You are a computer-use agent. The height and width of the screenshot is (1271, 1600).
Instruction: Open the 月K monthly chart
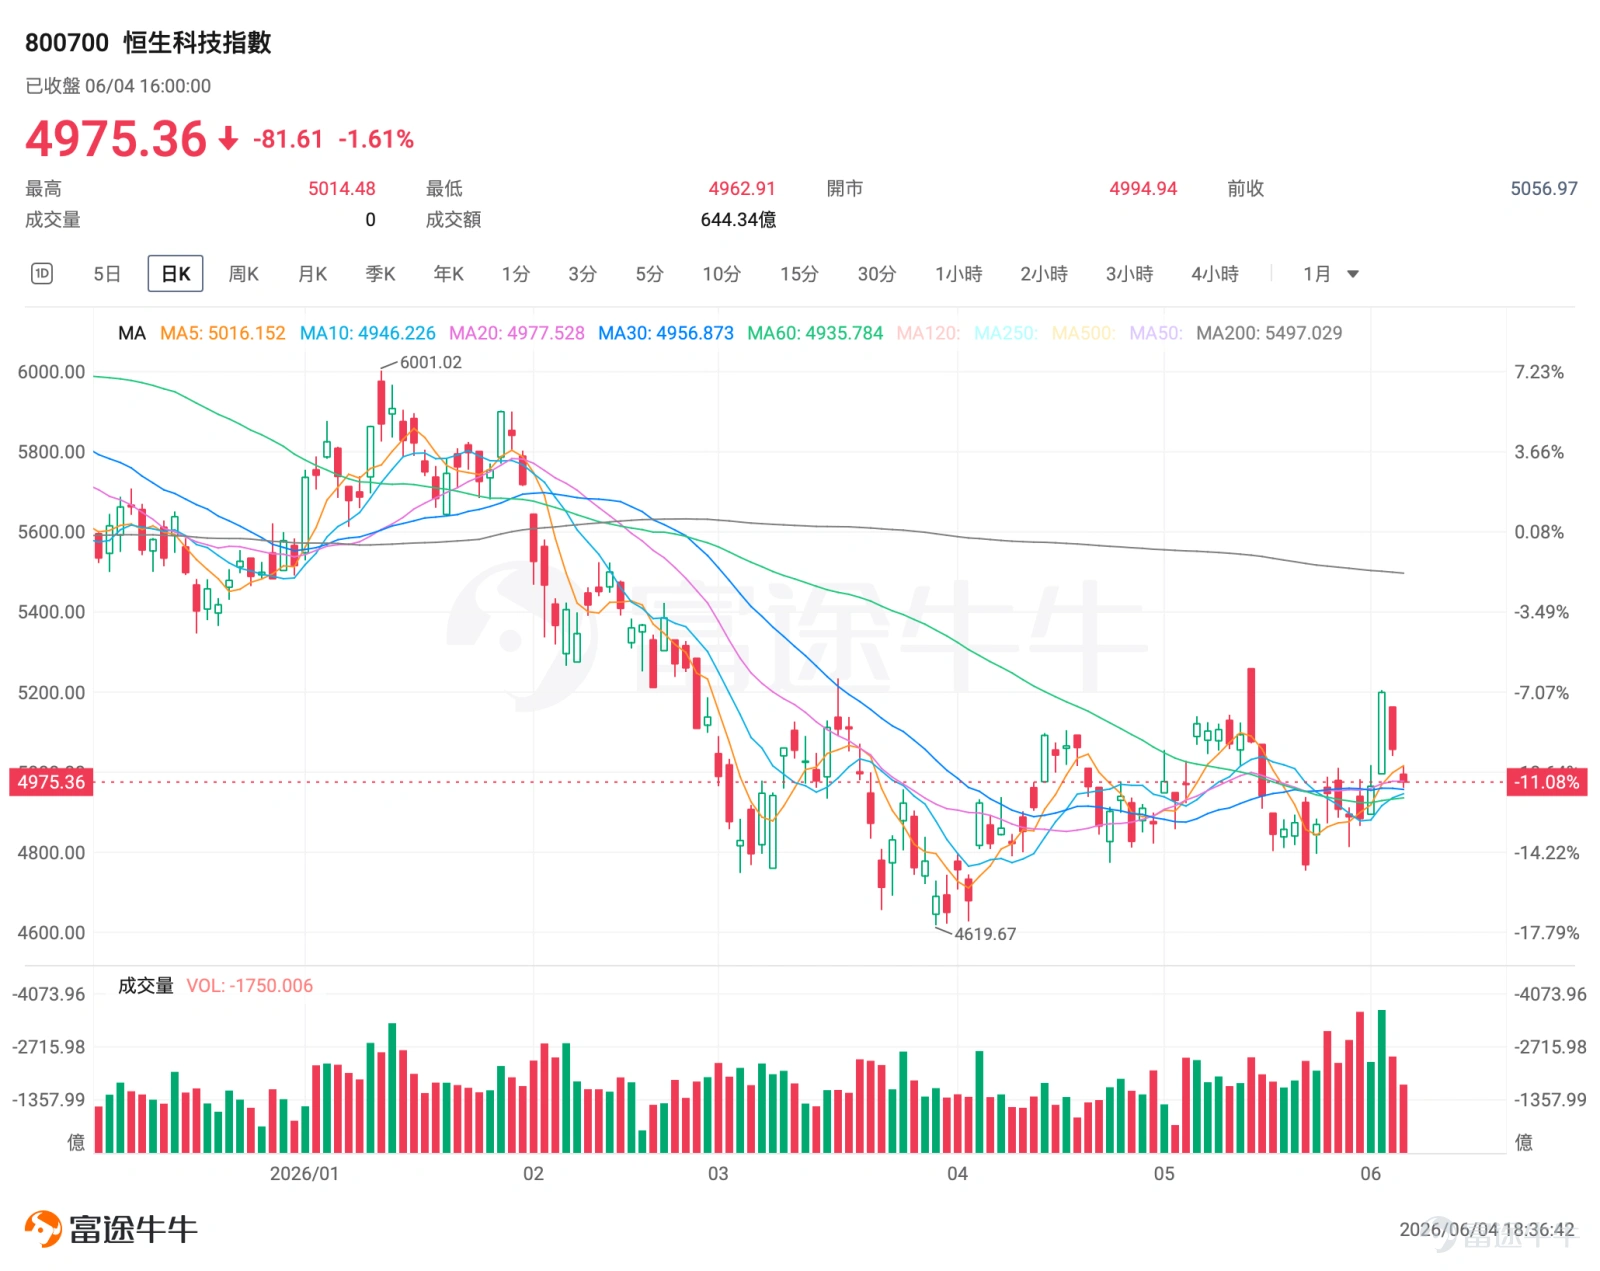tap(313, 274)
